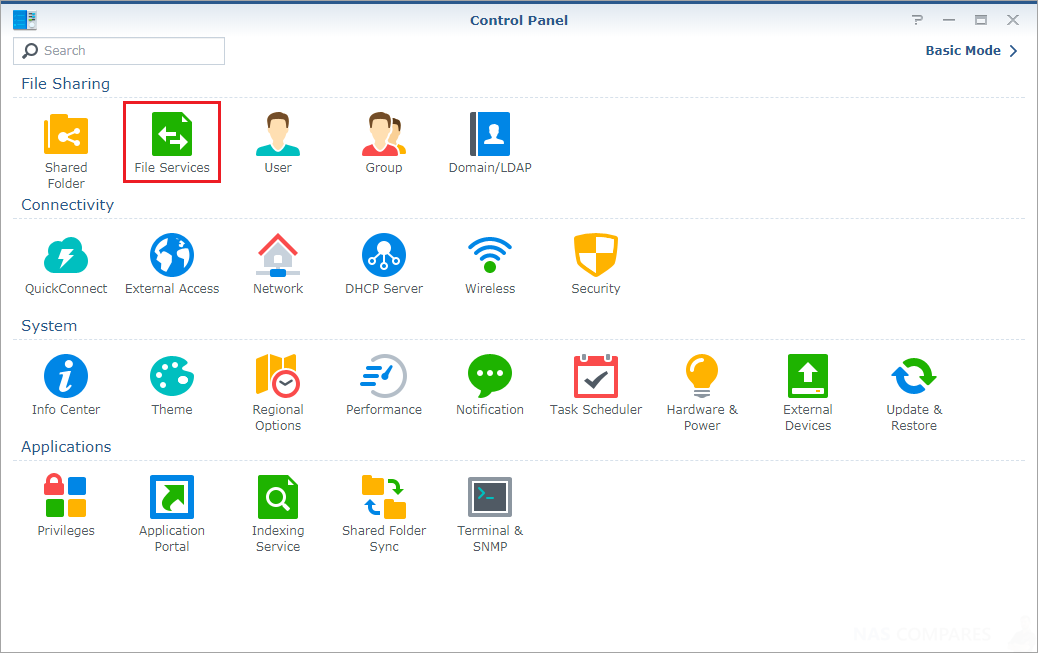The height and width of the screenshot is (653, 1038).
Task: Open the Theme settings
Action: coord(171,385)
